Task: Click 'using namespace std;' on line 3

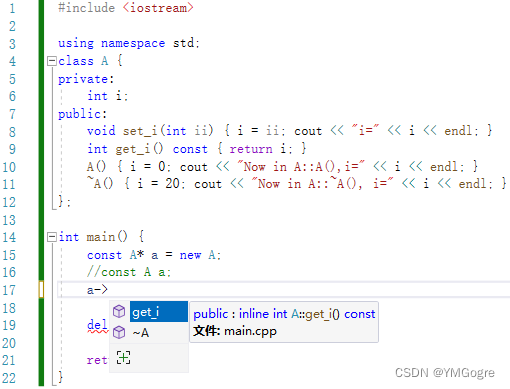Action: pos(129,43)
